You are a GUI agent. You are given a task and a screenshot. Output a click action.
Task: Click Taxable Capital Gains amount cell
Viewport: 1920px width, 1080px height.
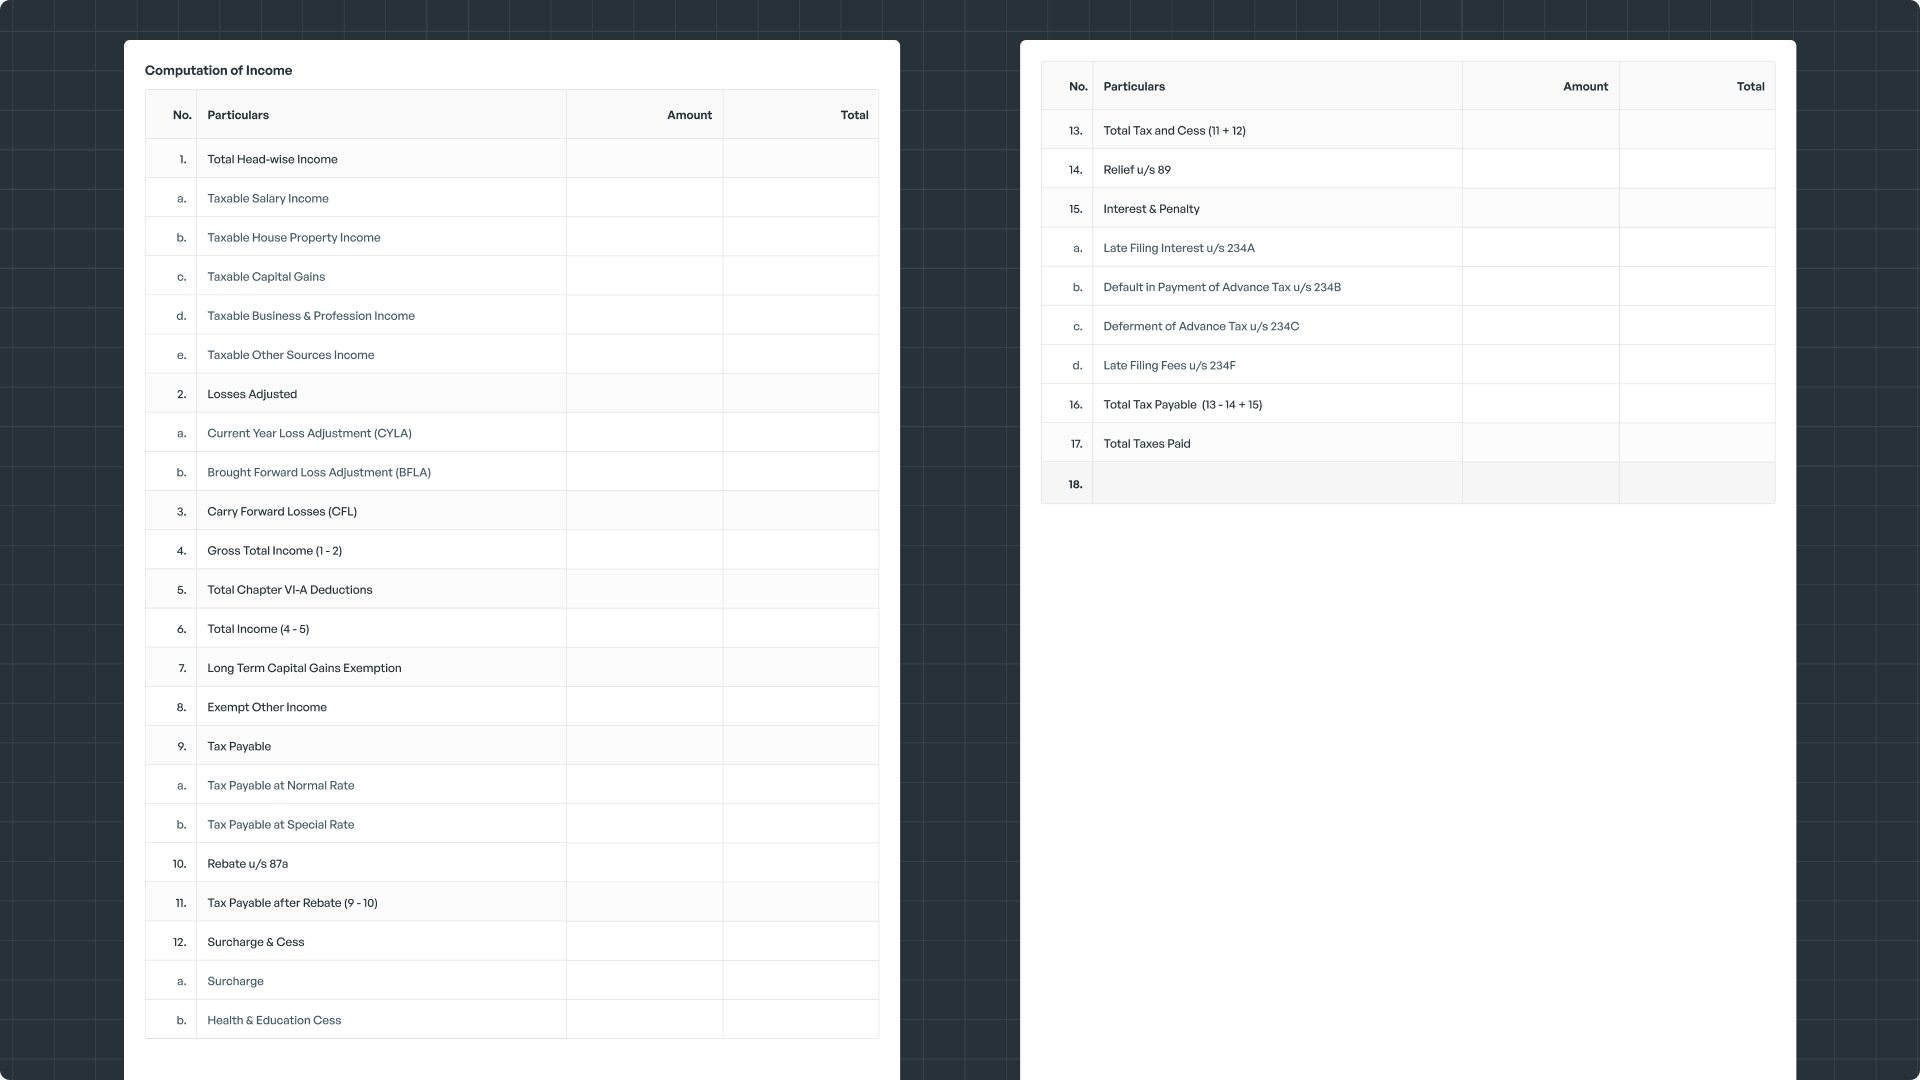(644, 277)
